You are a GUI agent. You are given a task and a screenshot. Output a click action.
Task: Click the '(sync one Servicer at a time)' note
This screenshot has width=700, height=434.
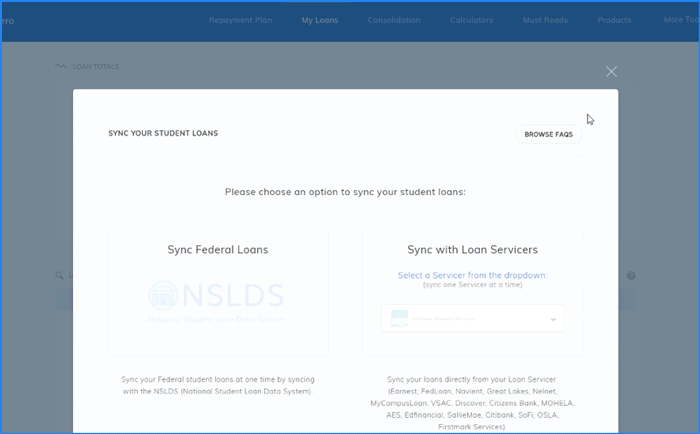click(x=472, y=285)
